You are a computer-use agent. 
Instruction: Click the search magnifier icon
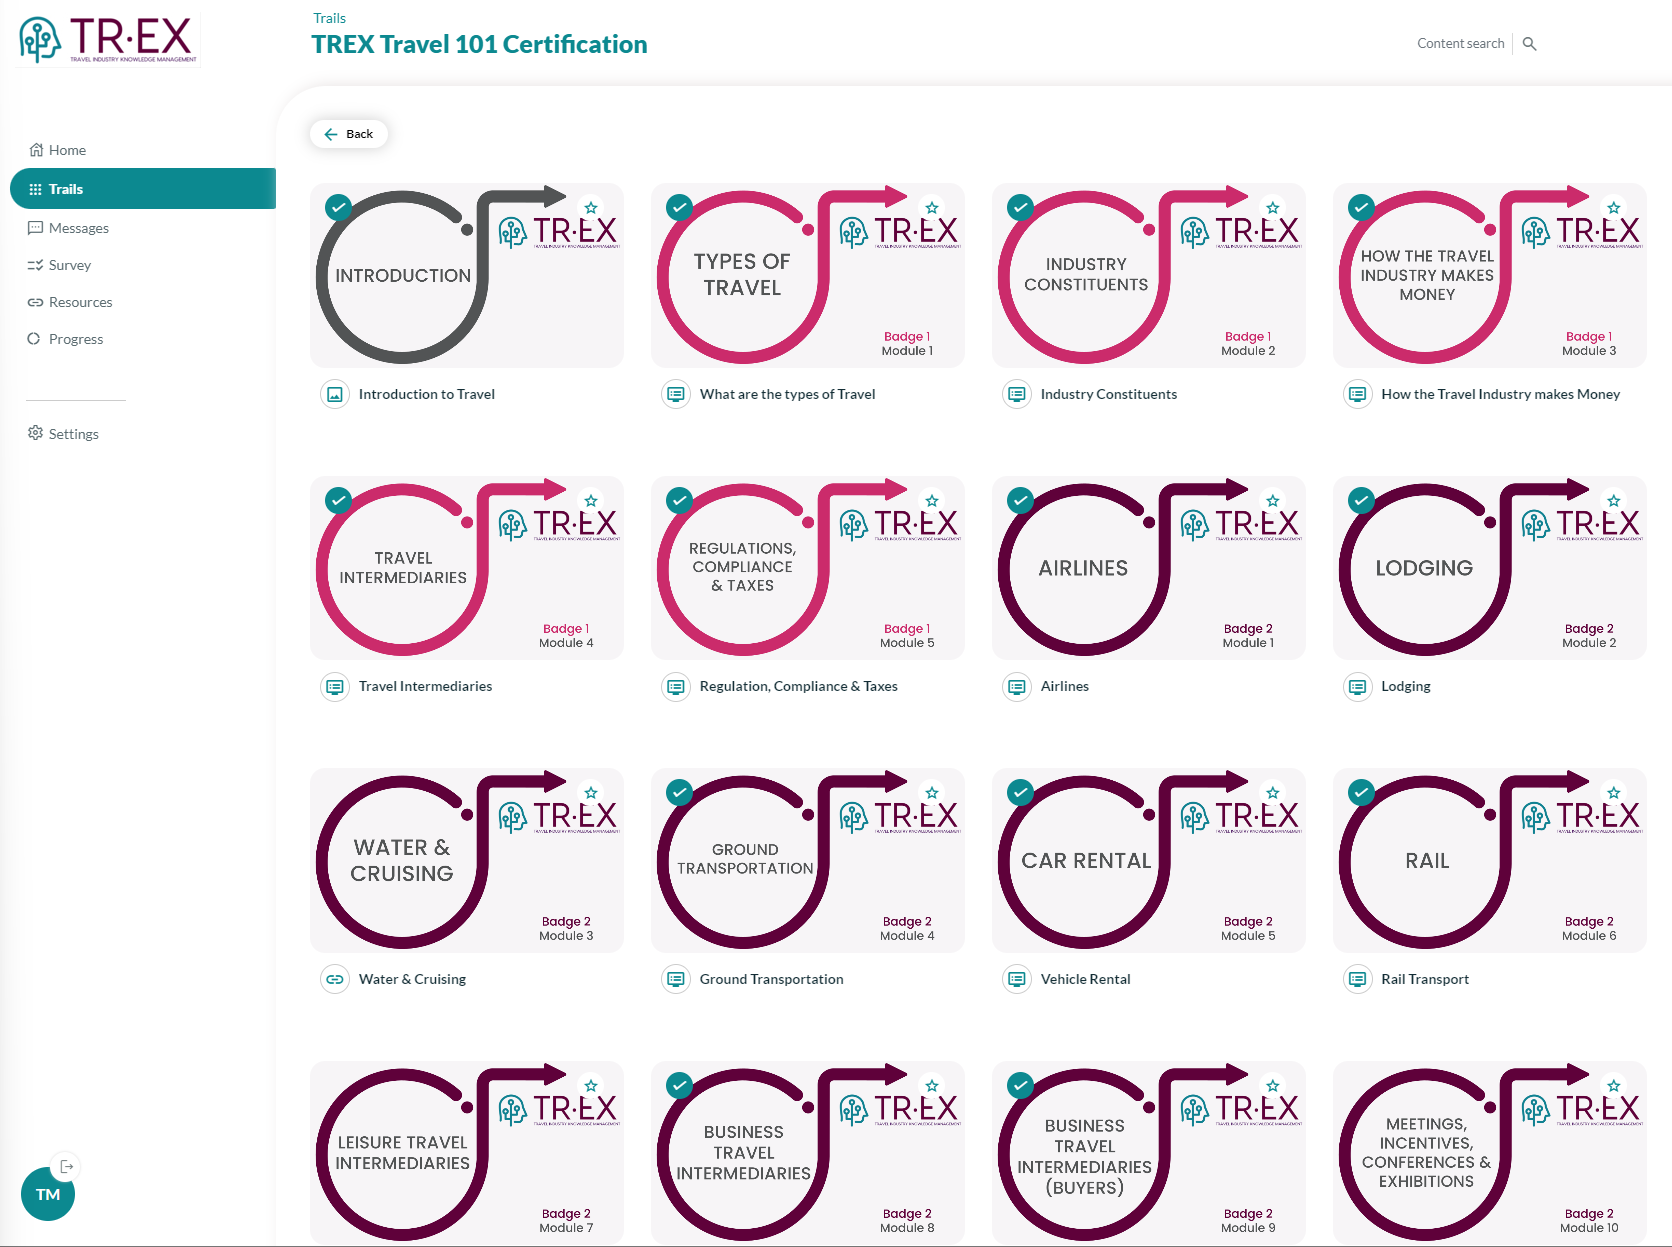[x=1529, y=44]
